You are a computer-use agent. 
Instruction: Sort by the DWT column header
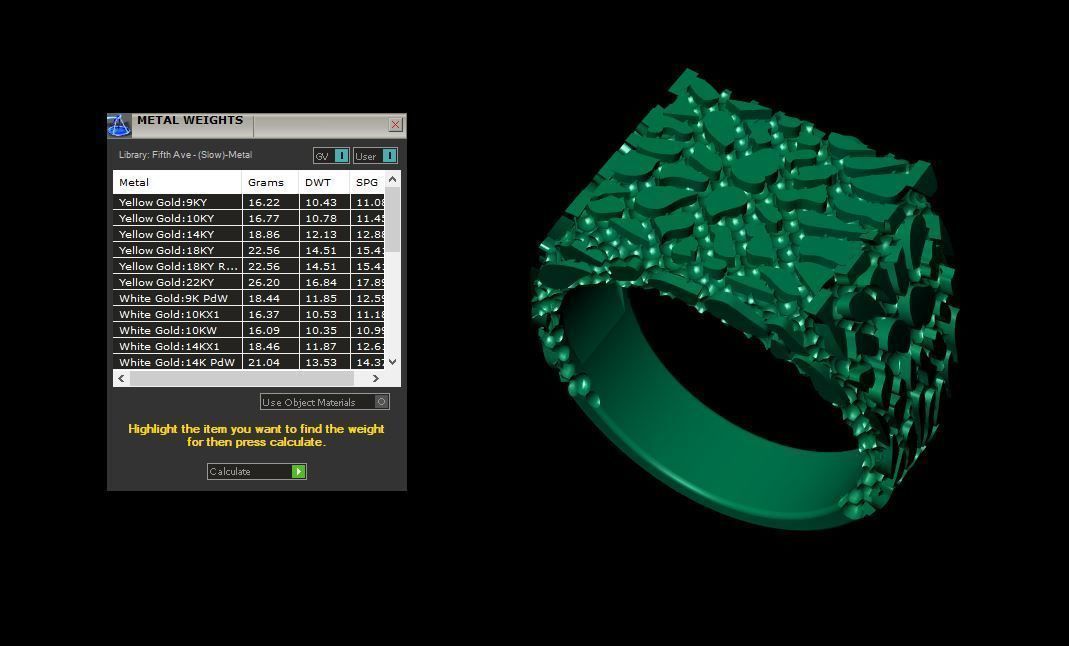tap(324, 183)
